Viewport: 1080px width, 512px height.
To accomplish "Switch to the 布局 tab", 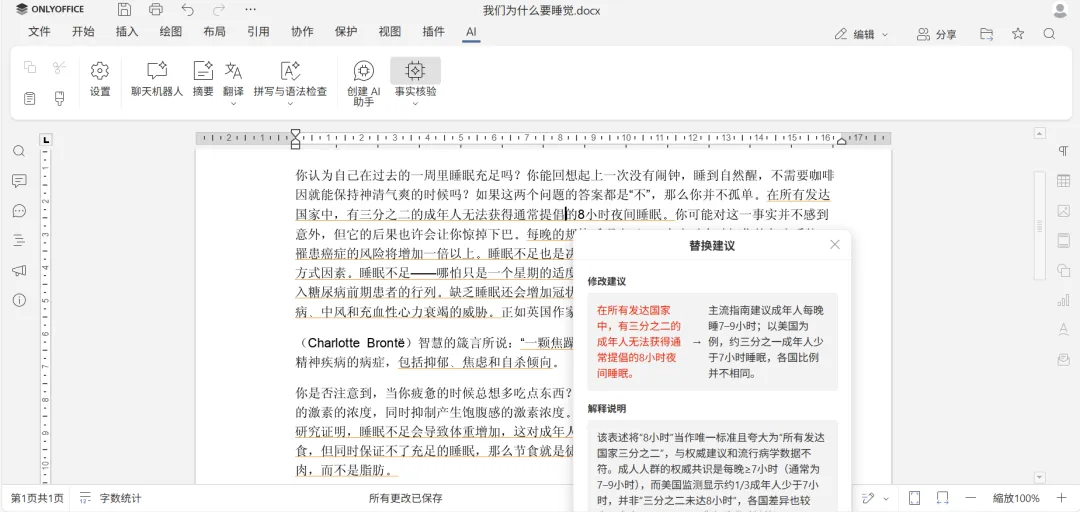I will [214, 32].
